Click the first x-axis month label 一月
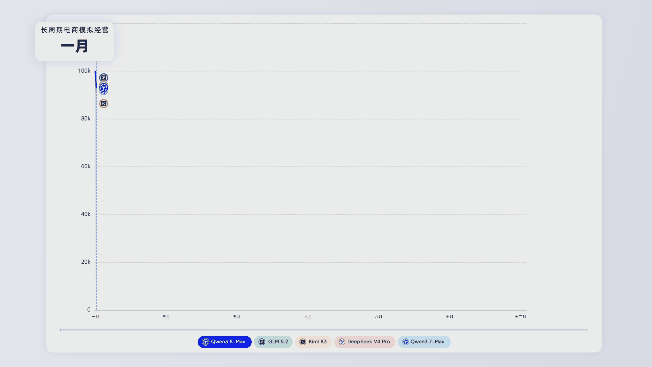Screen dimensions: 652x367 (x=95, y=317)
